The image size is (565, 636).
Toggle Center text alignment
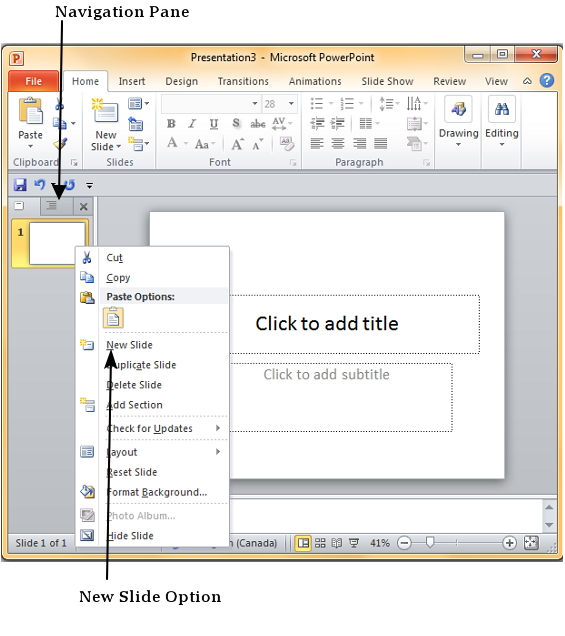click(x=338, y=143)
